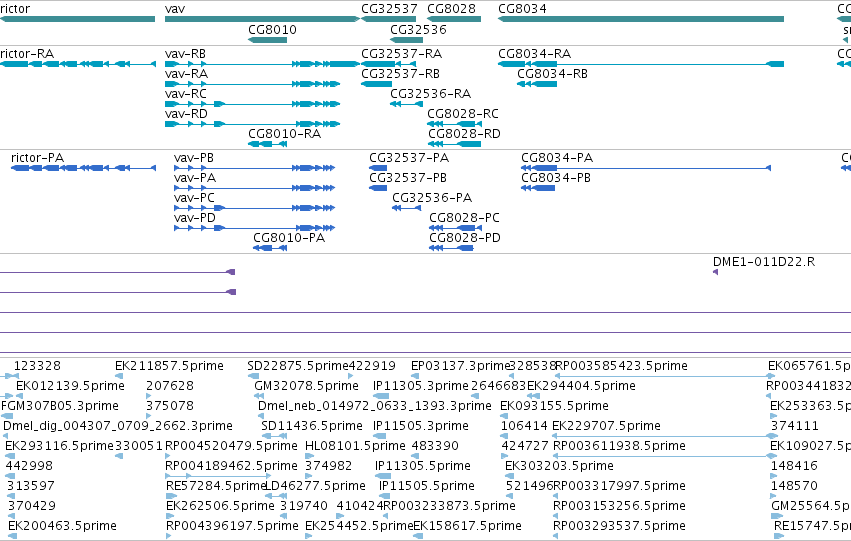Click the HL08101.5prime EST label
Screen dimensions: 851x541
coord(355,447)
